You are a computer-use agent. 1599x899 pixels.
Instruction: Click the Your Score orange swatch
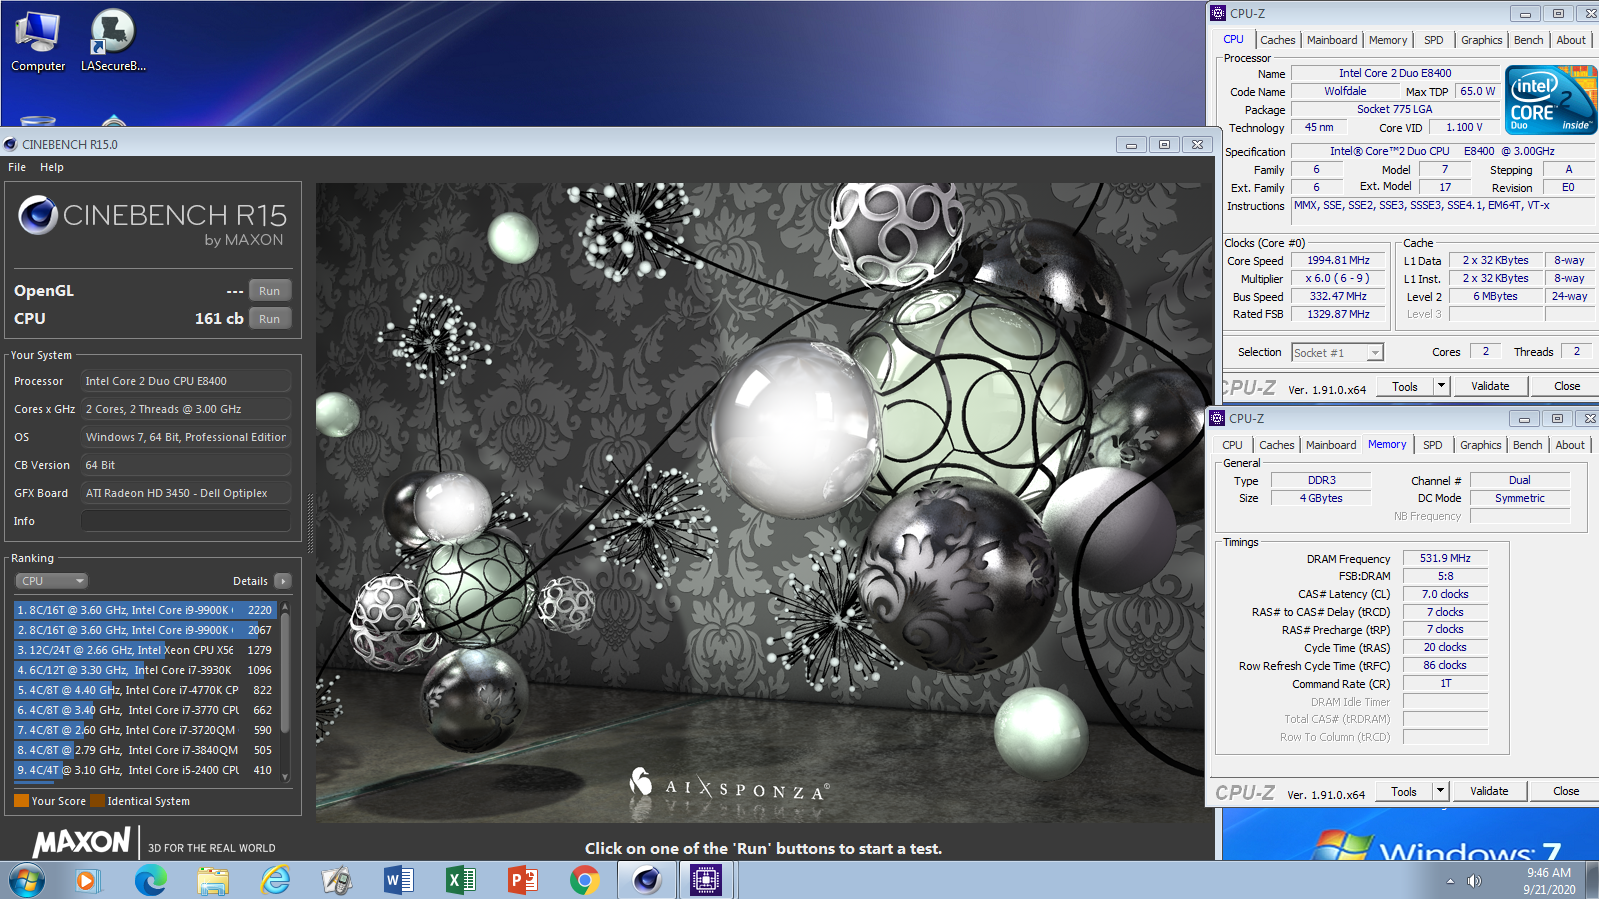click(21, 801)
